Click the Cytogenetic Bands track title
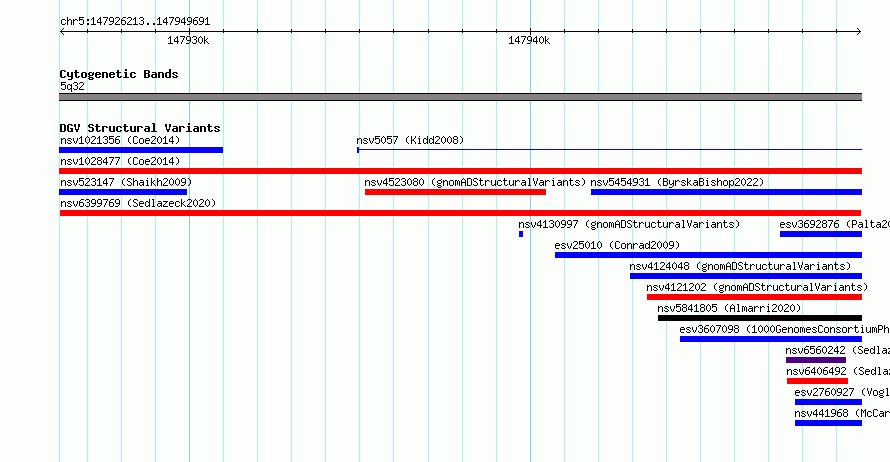Viewport: 890px width, 462px height. [119, 74]
